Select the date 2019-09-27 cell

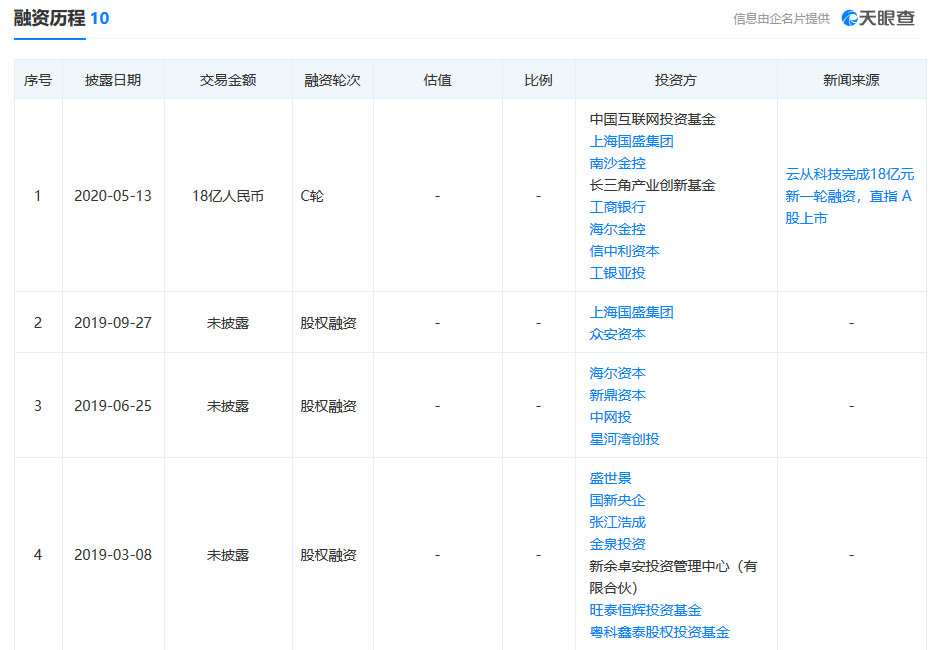click(x=113, y=323)
